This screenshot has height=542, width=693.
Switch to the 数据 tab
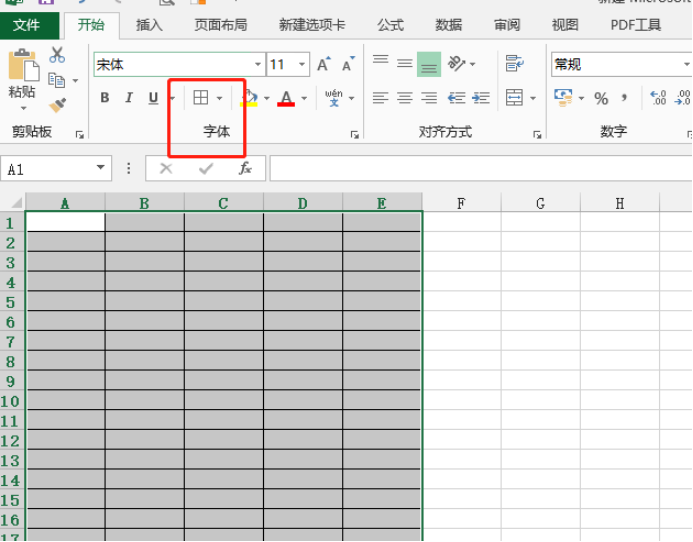449,25
